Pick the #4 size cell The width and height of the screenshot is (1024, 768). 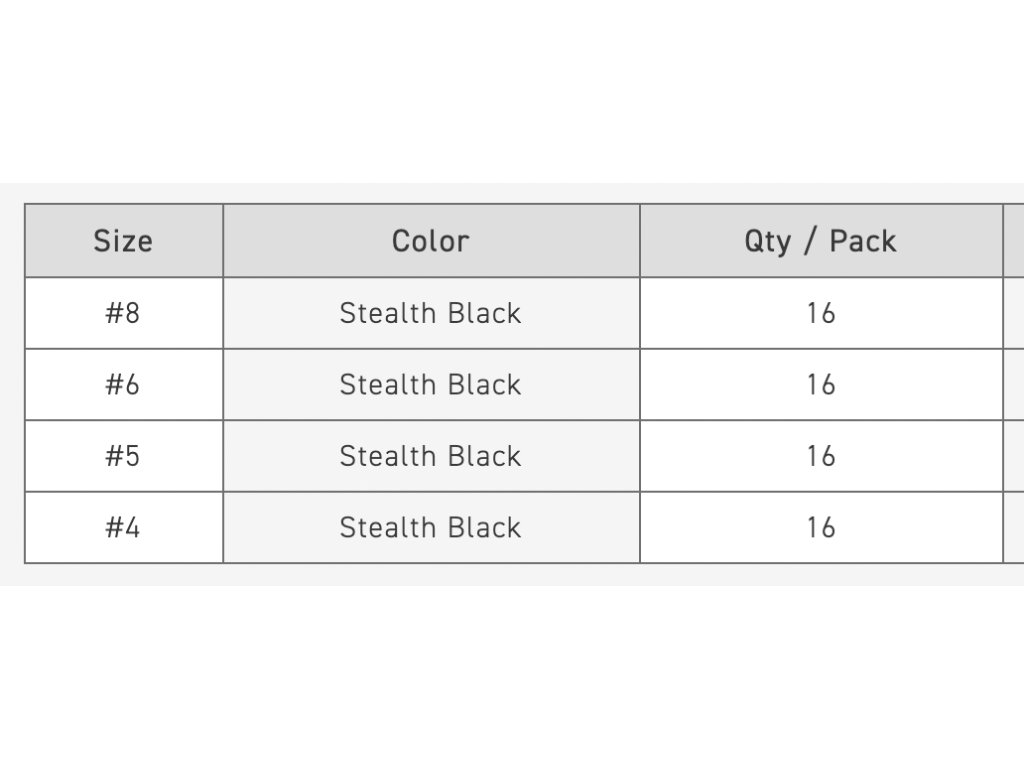pos(123,527)
